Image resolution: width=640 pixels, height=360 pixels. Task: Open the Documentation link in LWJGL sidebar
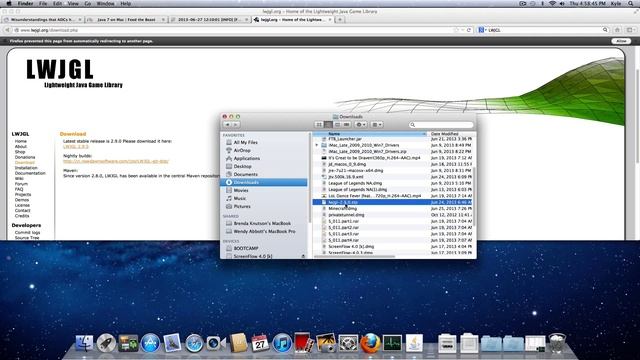[x=30, y=173]
